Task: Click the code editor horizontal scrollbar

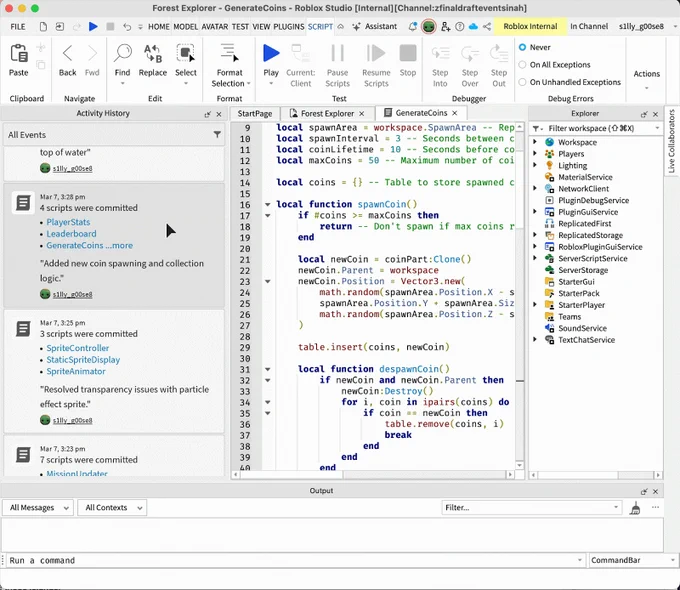Action: (x=373, y=475)
